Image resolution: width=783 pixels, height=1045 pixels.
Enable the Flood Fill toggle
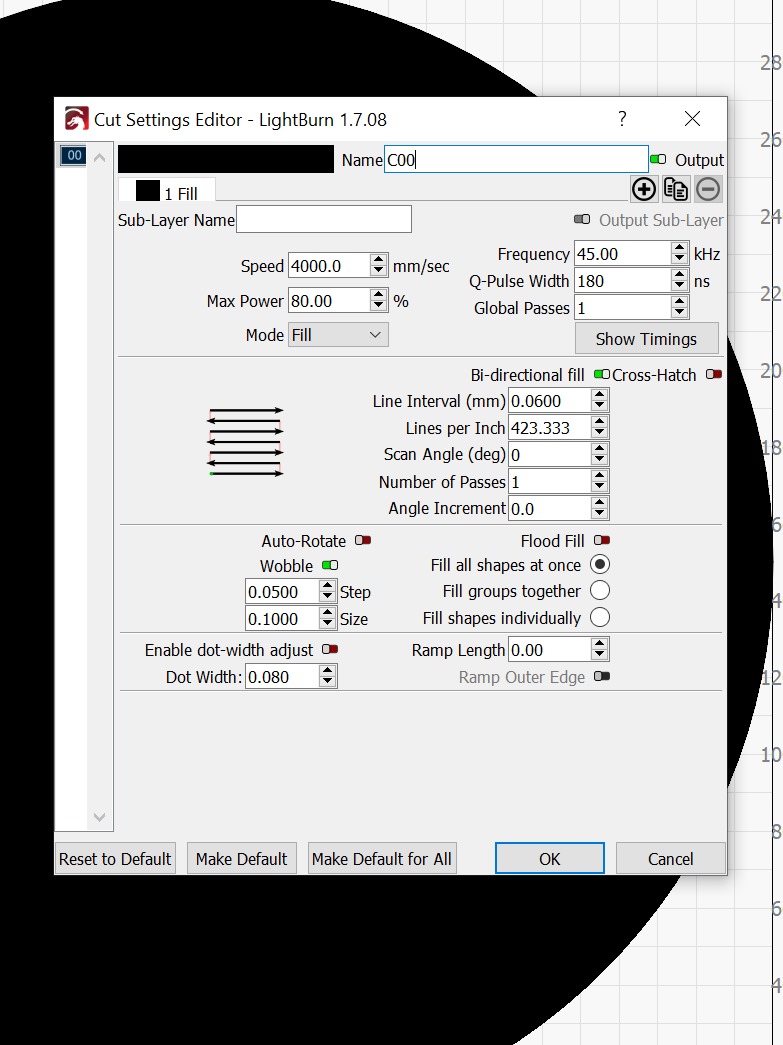(x=602, y=540)
